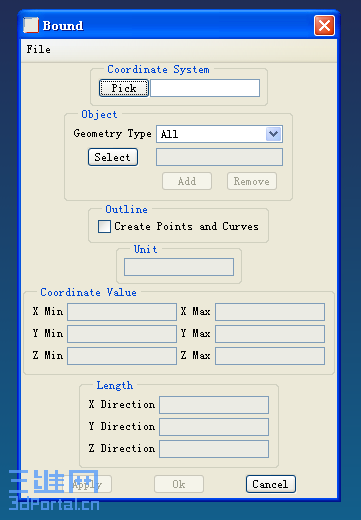
Task: Close the Bound dialog window
Action: coord(324,25)
